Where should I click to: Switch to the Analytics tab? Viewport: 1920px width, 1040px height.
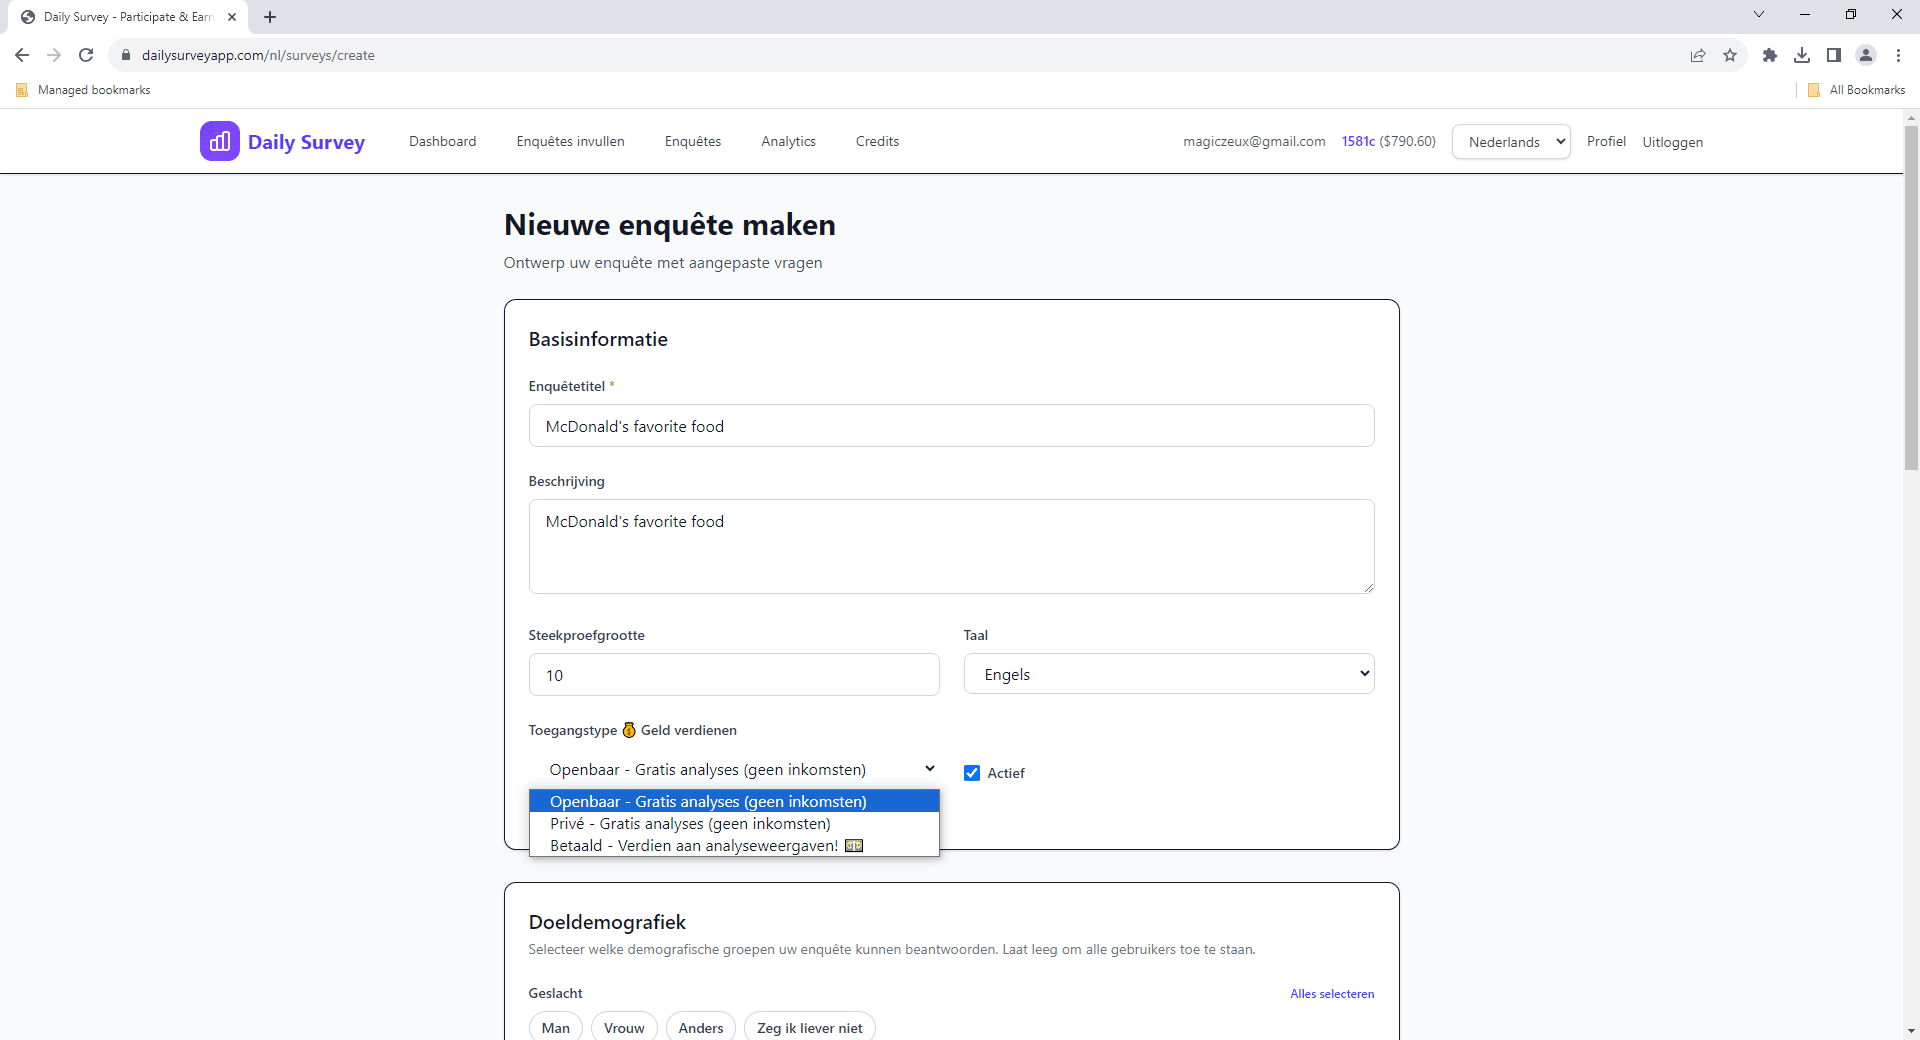pyautogui.click(x=788, y=141)
